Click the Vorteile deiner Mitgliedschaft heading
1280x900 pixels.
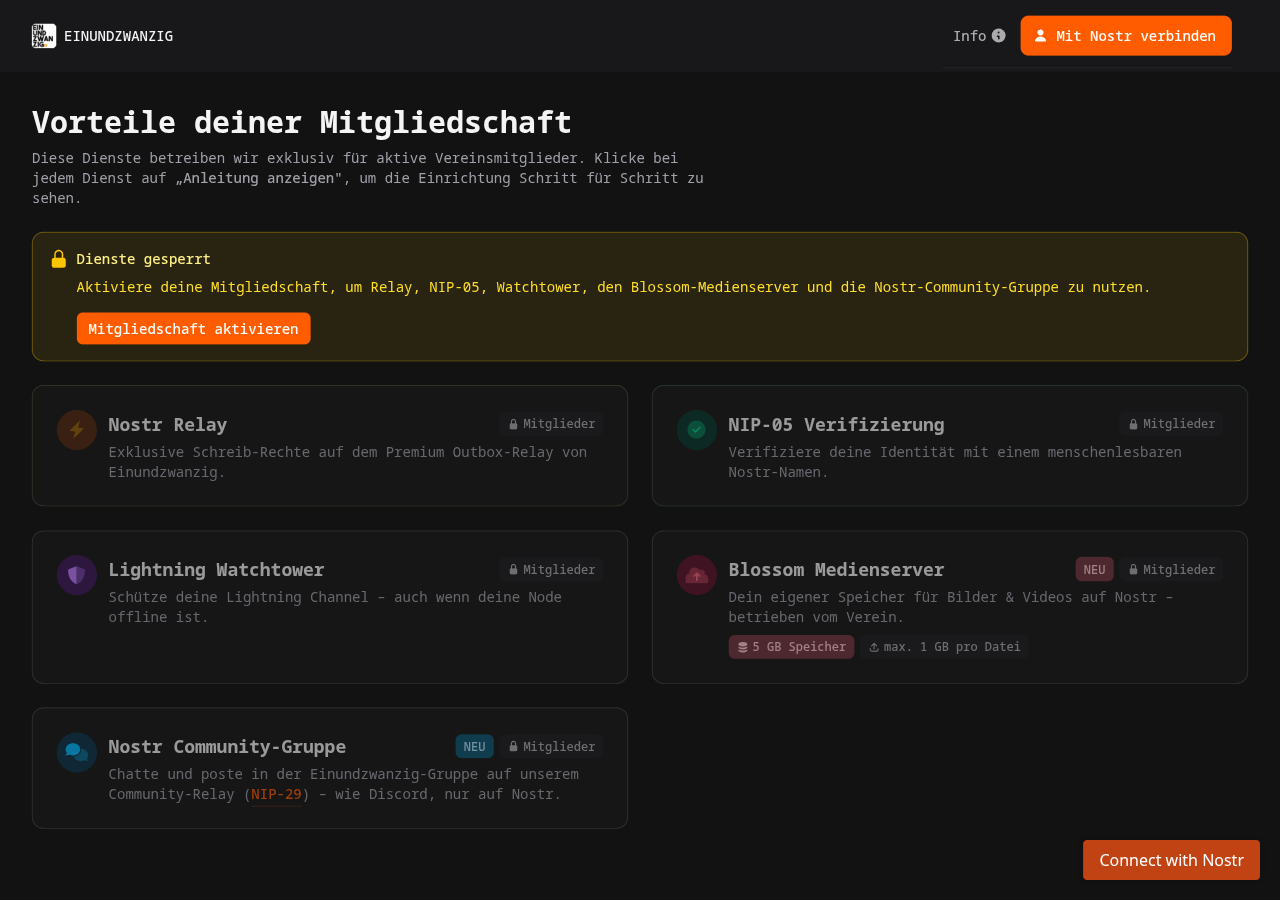[x=302, y=122]
